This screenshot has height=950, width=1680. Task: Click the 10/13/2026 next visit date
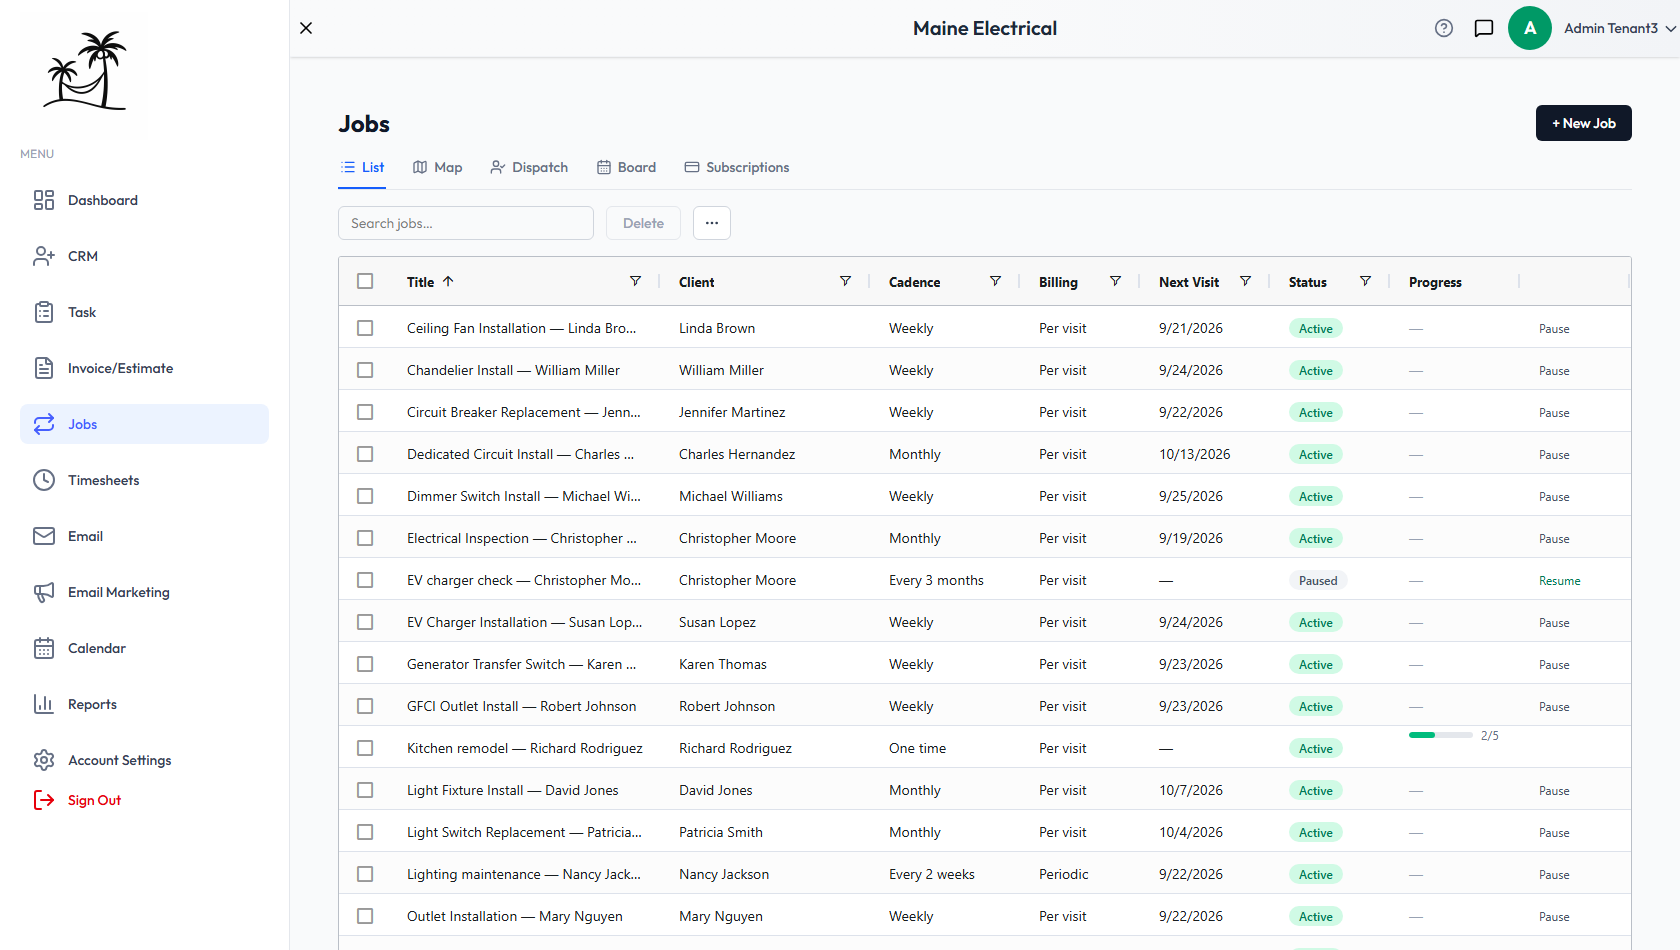tap(1195, 454)
